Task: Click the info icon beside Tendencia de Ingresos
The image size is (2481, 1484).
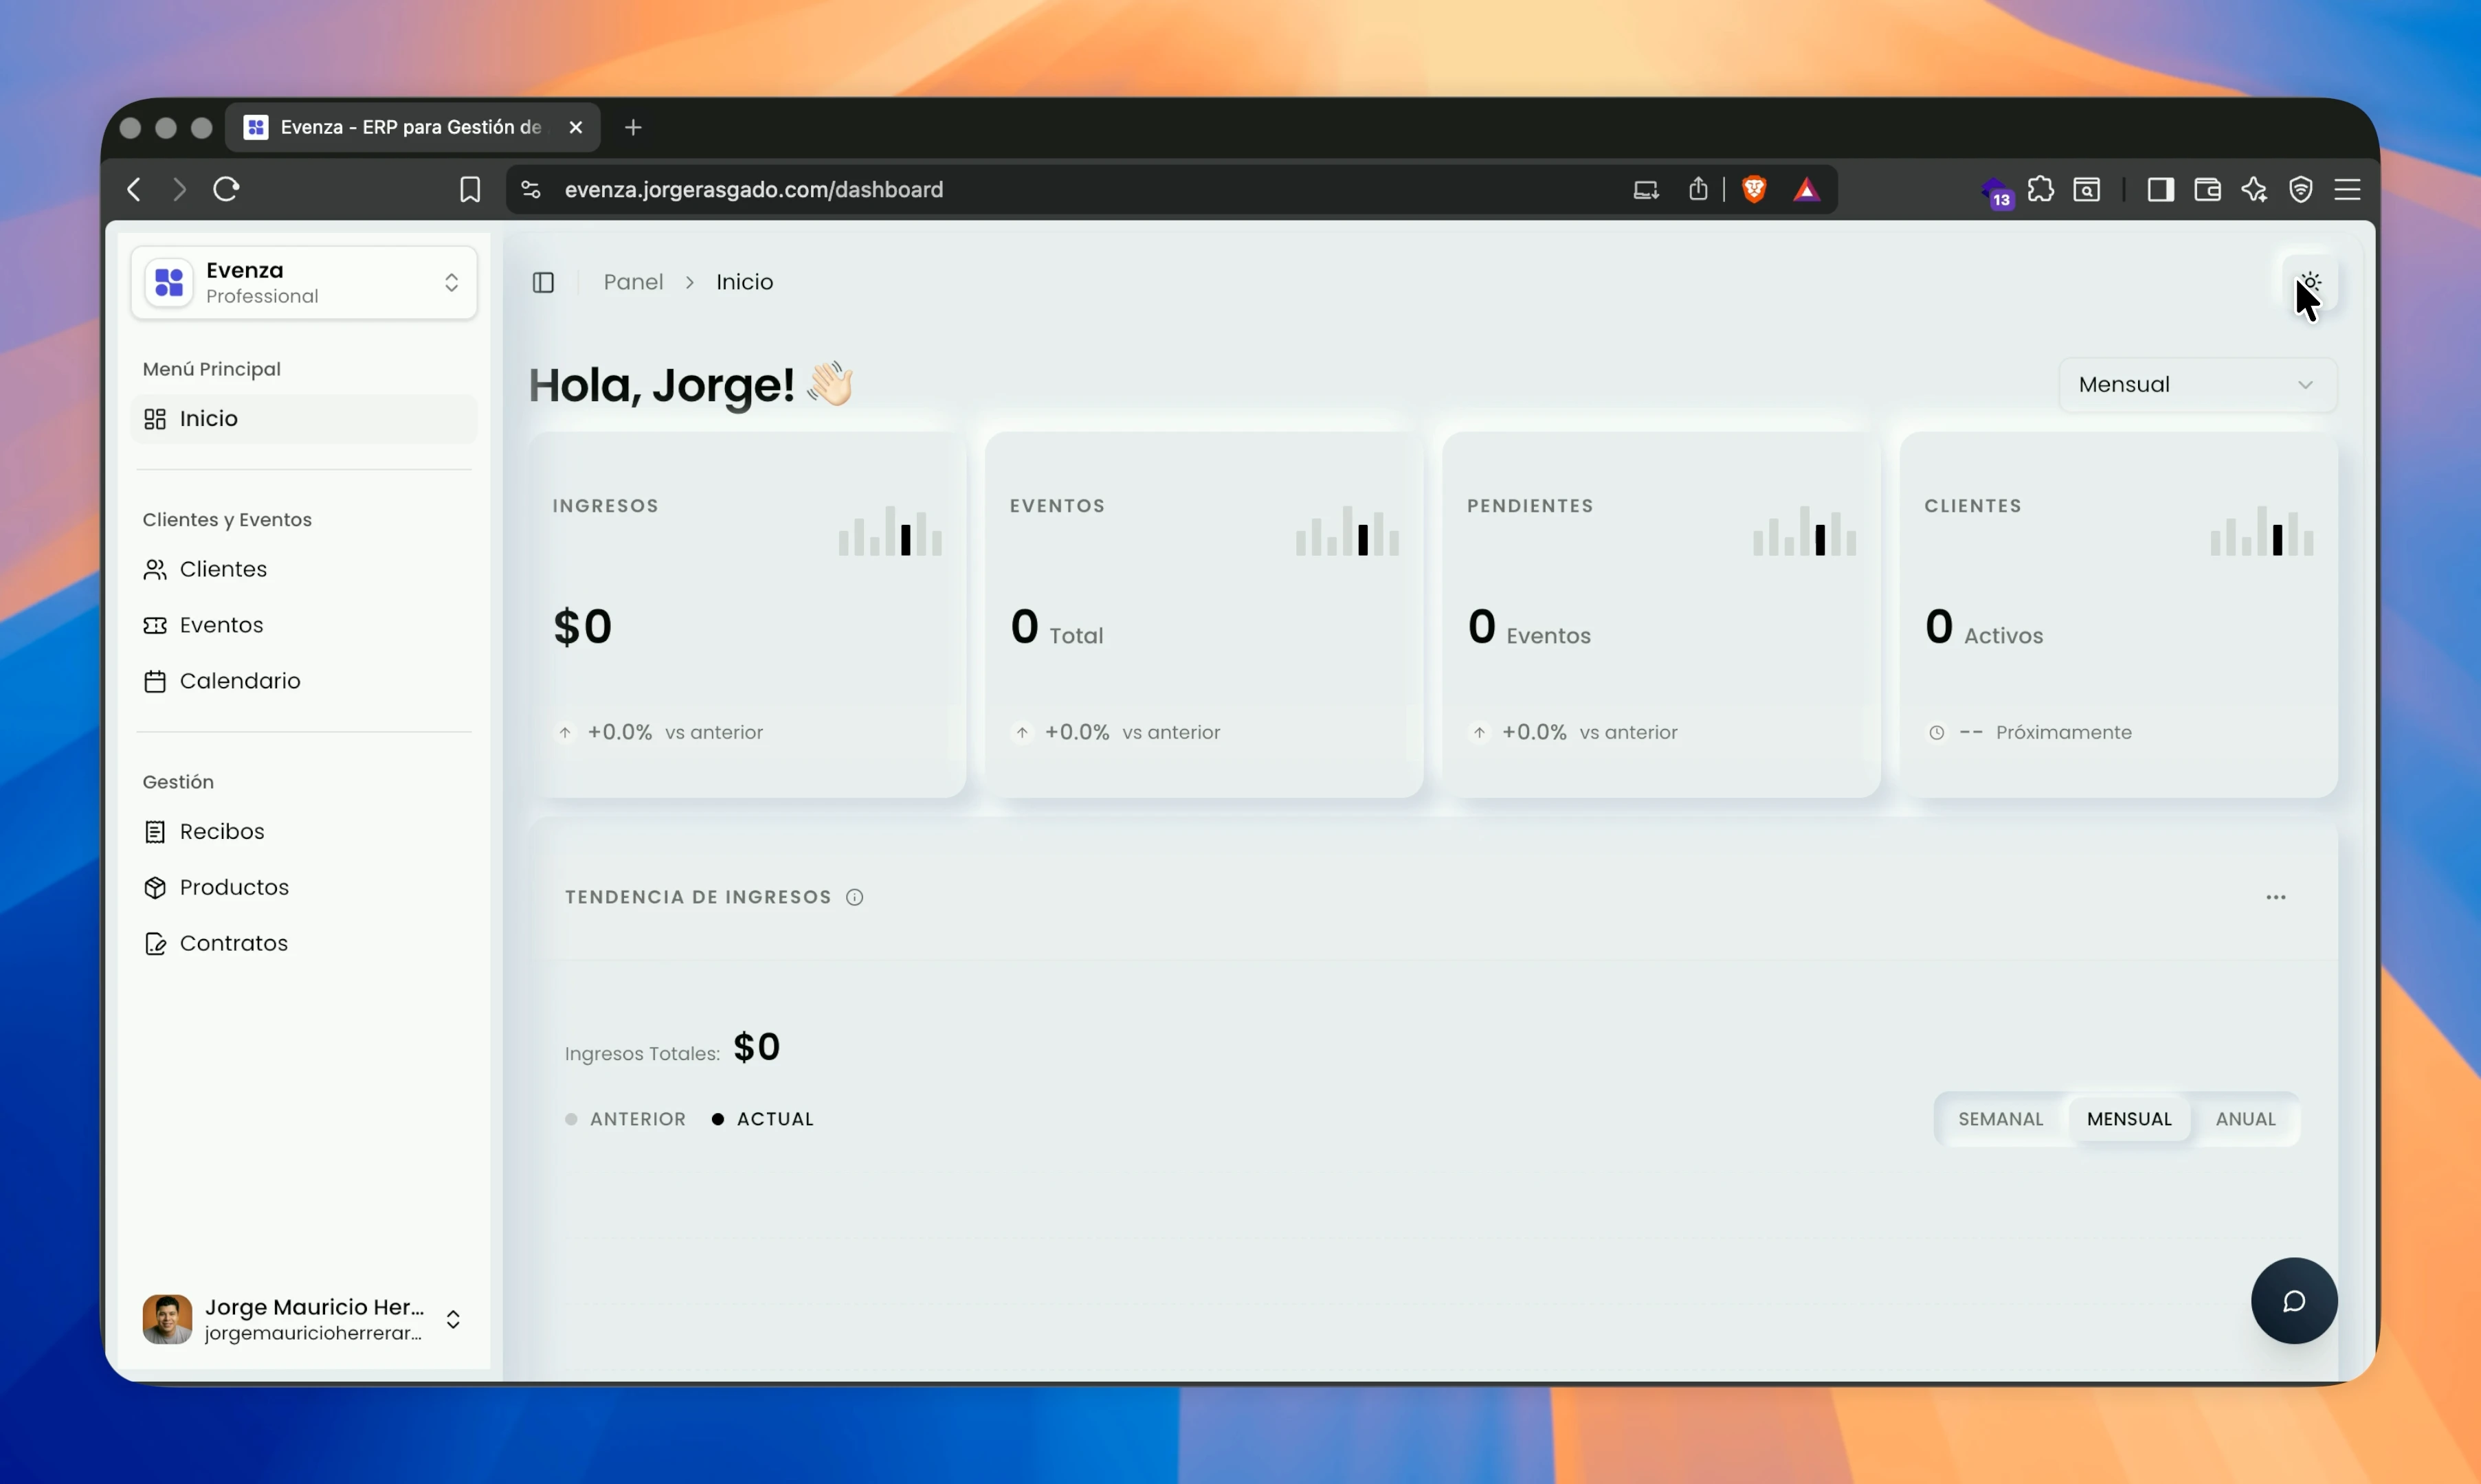Action: pyautogui.click(x=855, y=896)
